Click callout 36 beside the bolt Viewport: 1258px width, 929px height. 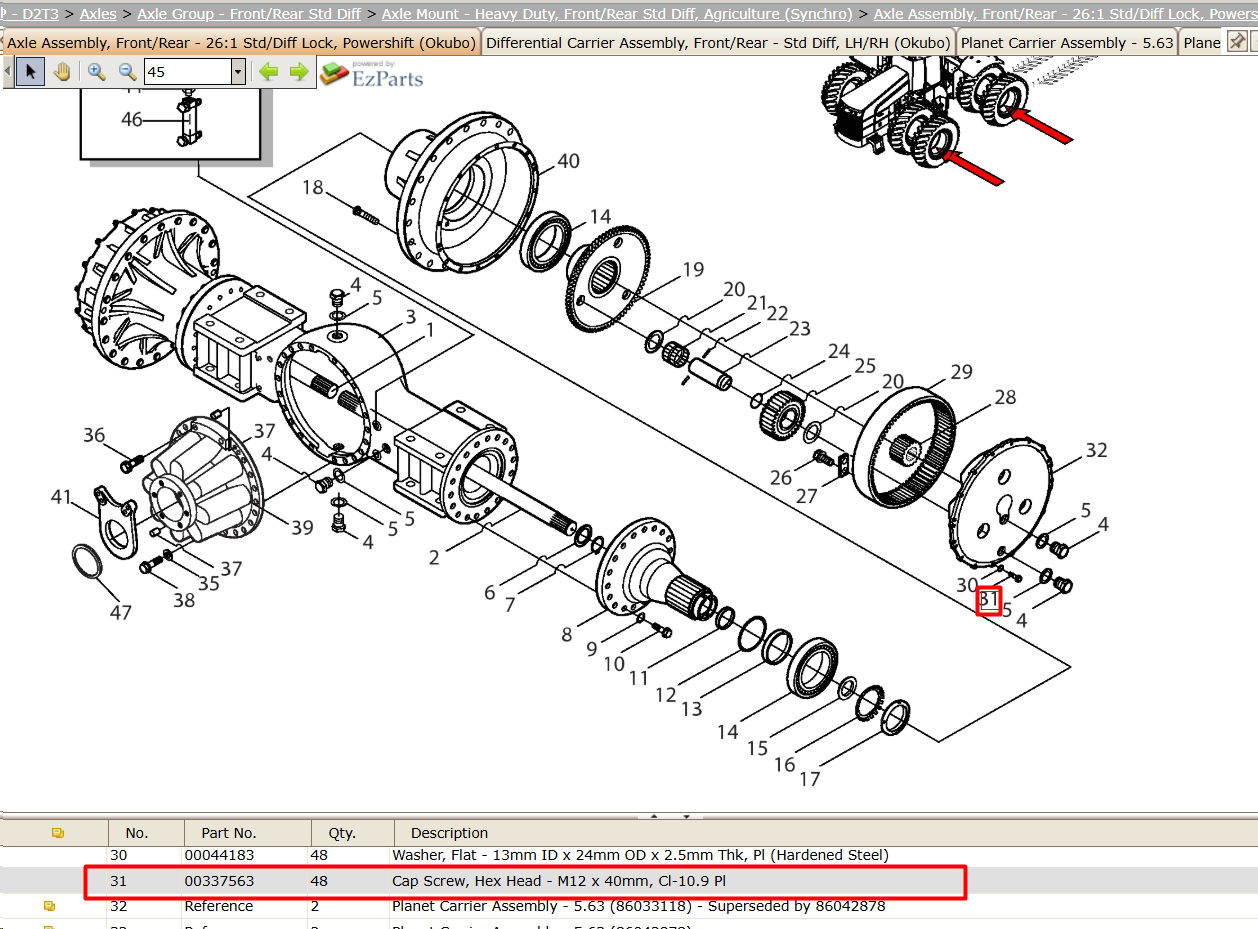94,435
